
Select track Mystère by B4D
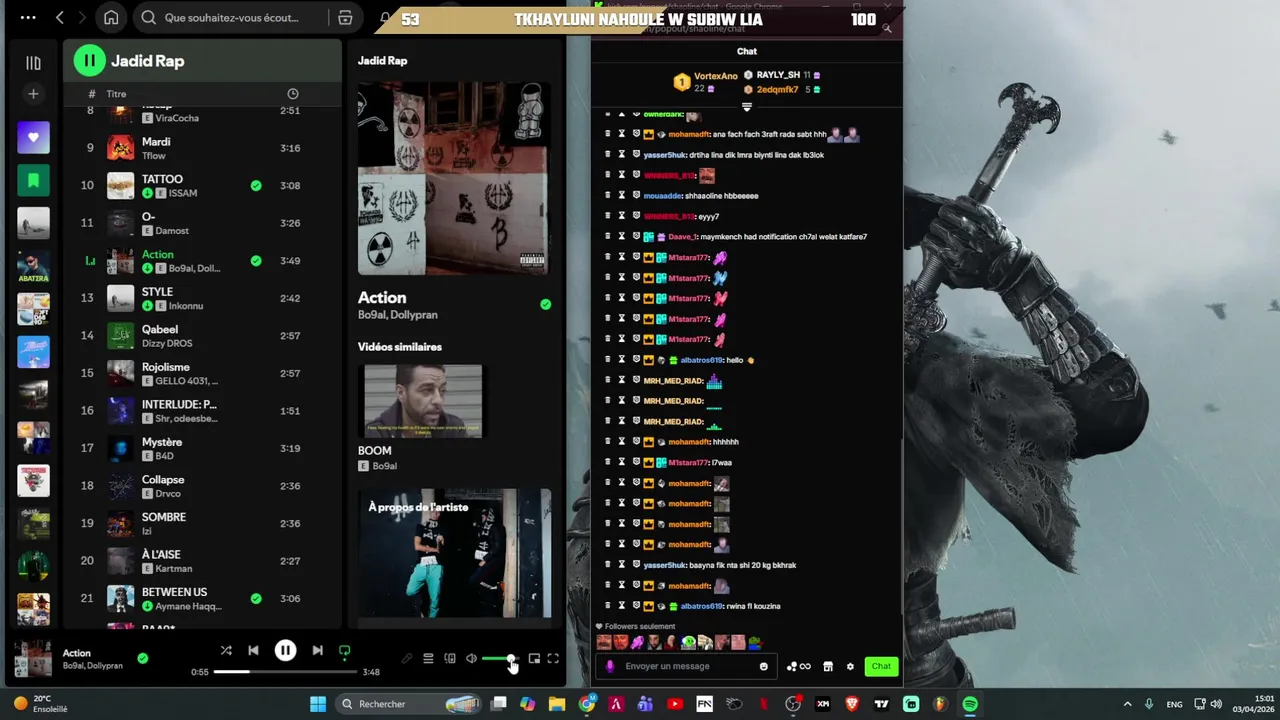[x=200, y=448]
